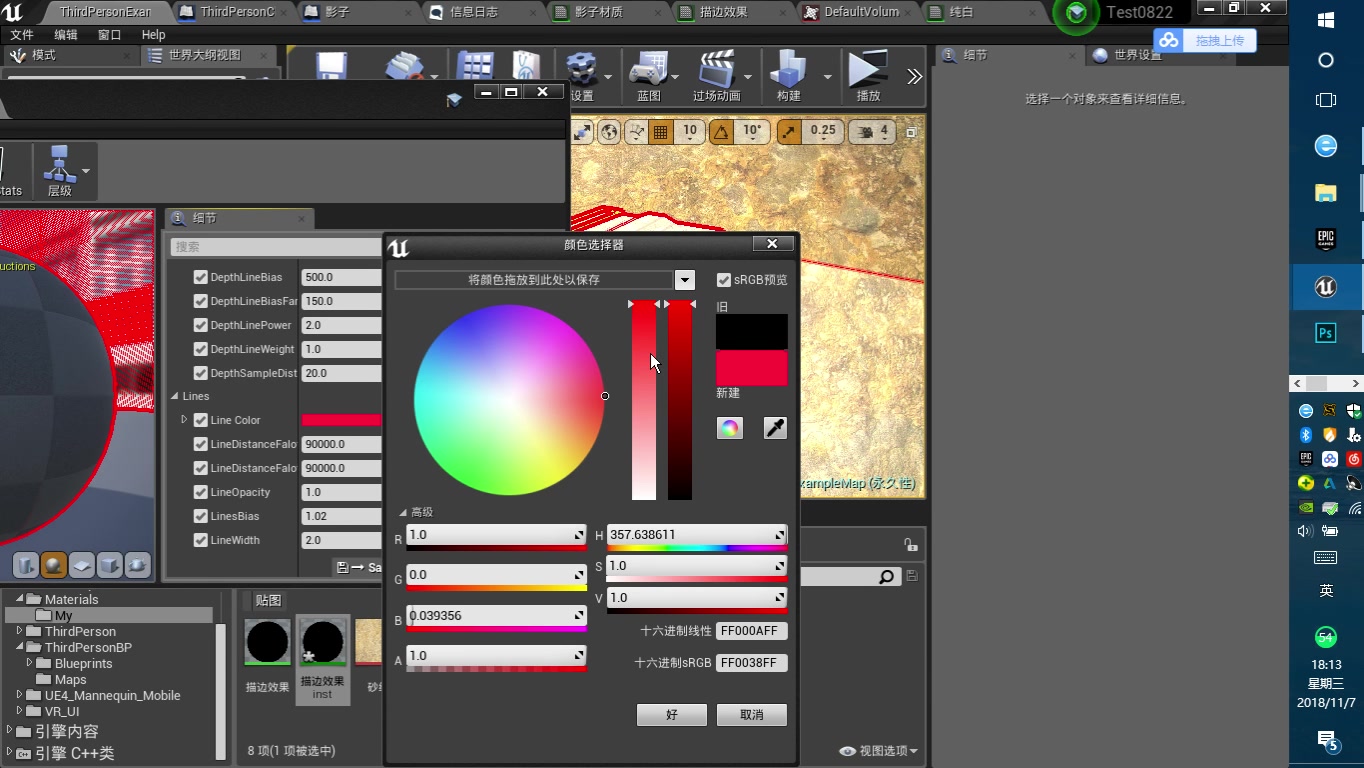This screenshot has height=768, width=1364.
Task: Select the teapot custom preview mesh button
Action: click(138, 565)
